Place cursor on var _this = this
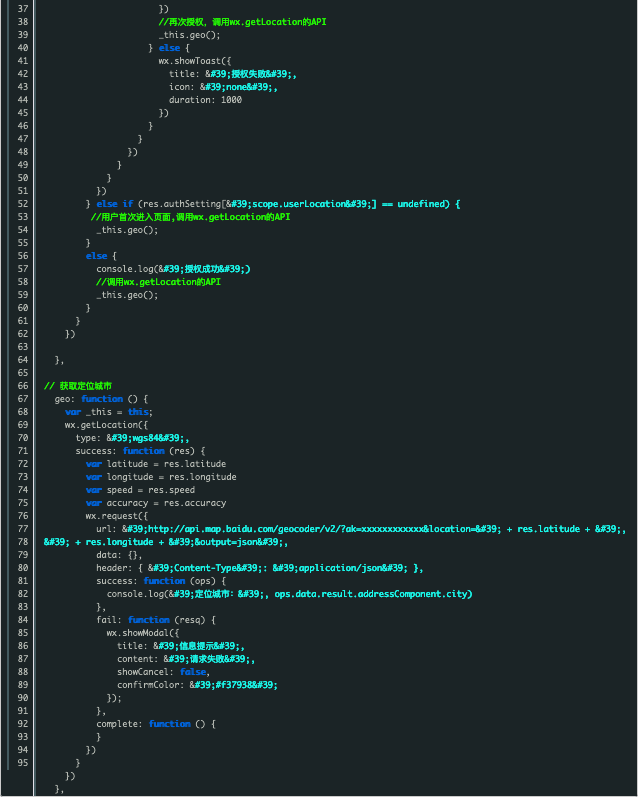This screenshot has height=797, width=638. (x=108, y=412)
